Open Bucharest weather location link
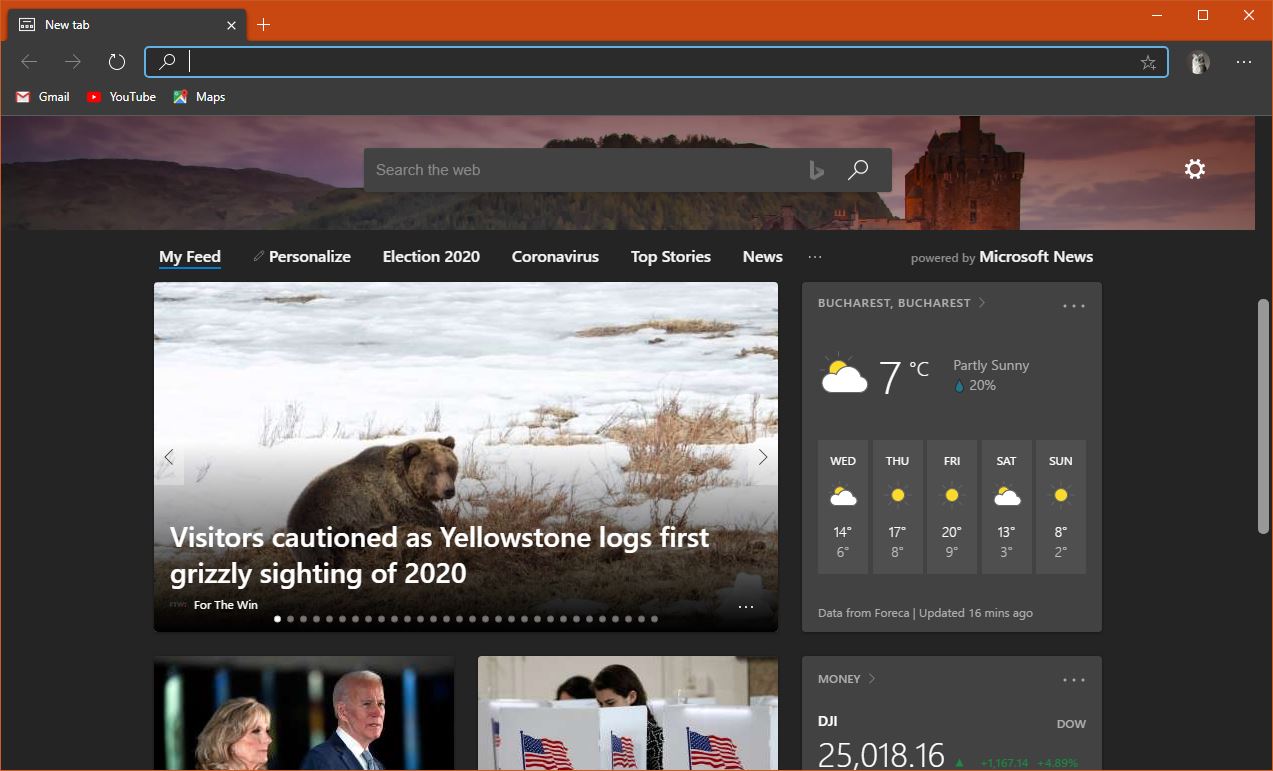Screen dimensions: 1273x771 click(x=894, y=303)
